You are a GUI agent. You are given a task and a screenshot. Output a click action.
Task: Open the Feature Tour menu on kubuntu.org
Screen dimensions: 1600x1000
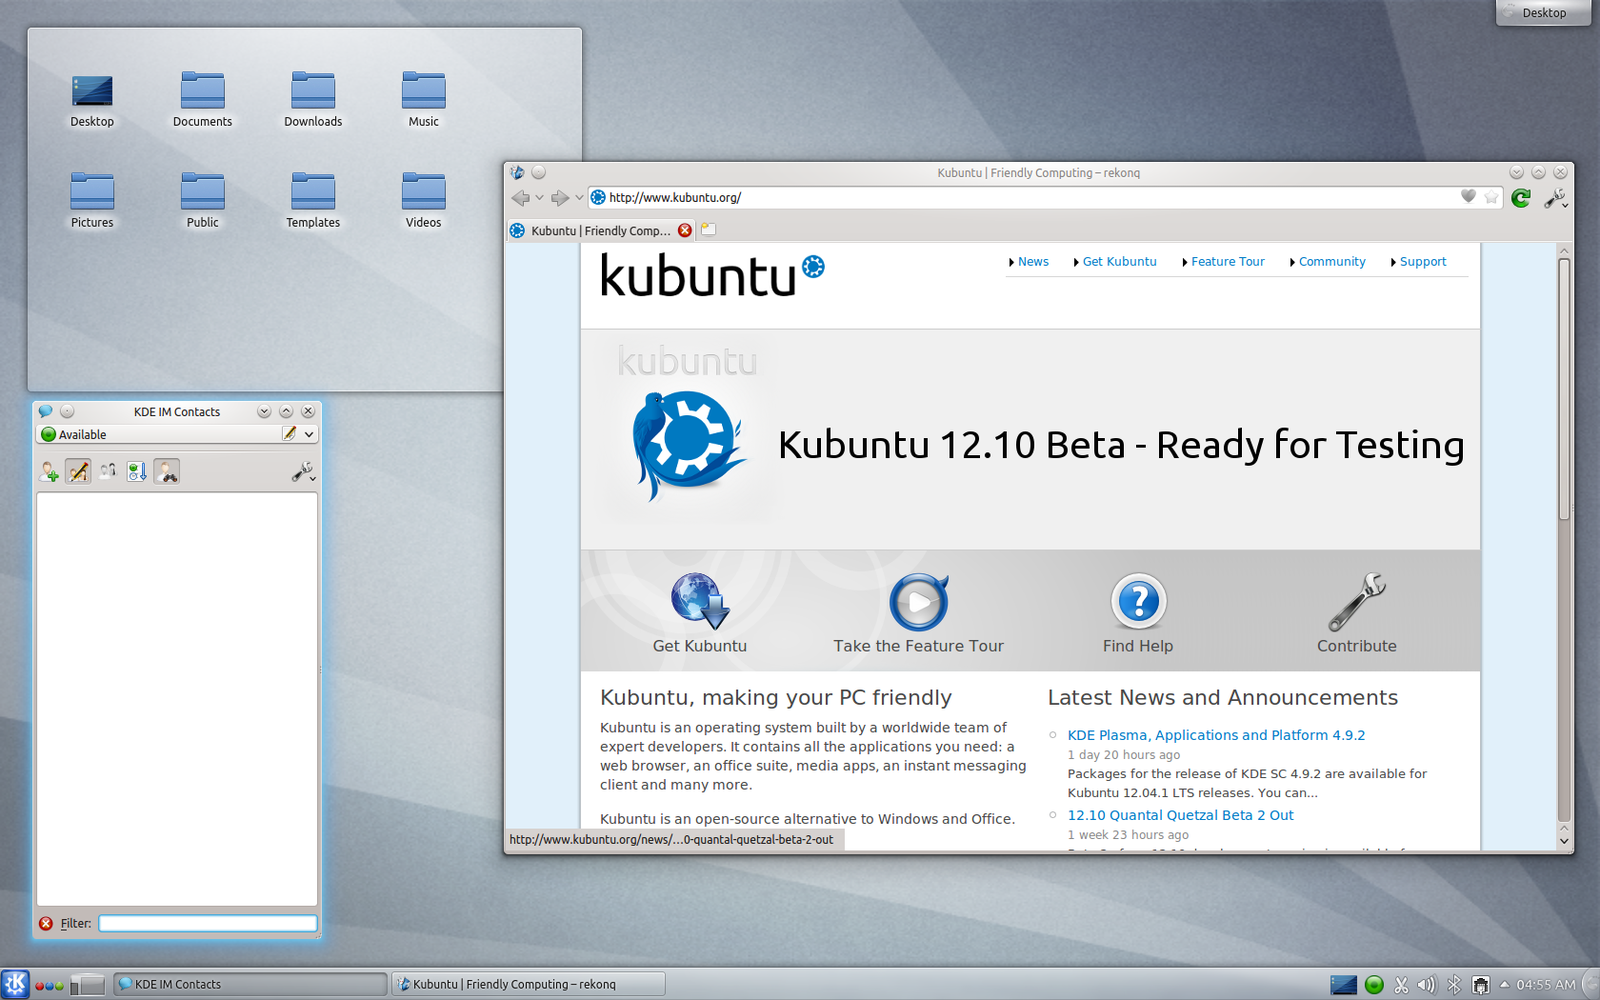(1227, 261)
